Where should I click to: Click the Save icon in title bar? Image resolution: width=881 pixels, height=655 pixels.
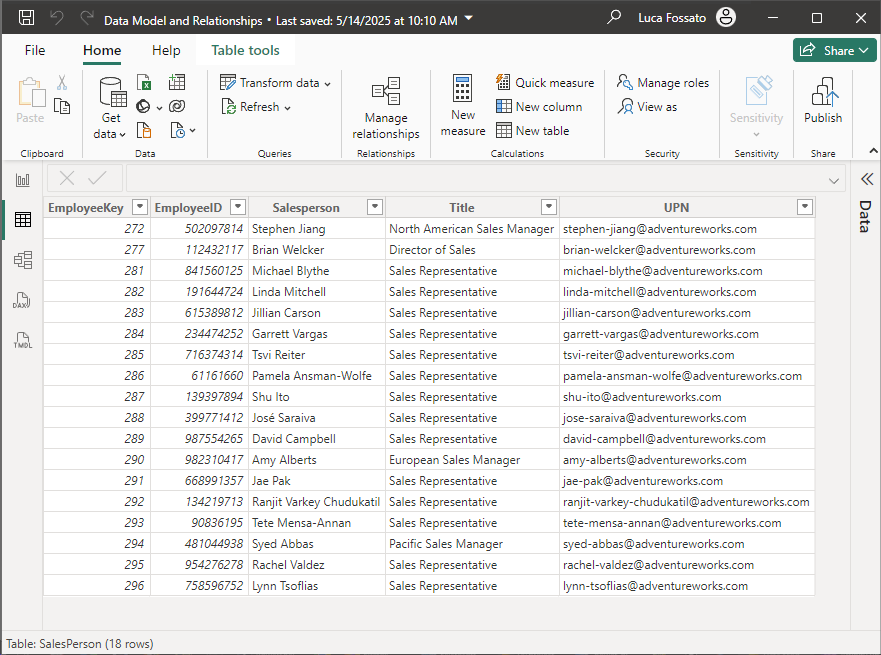(x=26, y=18)
